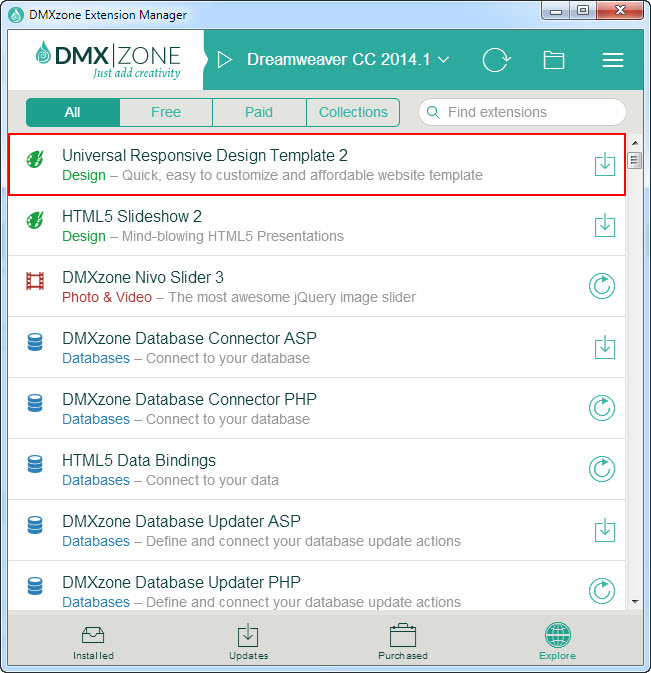Open the hamburger menu
The image size is (651, 673).
click(x=613, y=60)
